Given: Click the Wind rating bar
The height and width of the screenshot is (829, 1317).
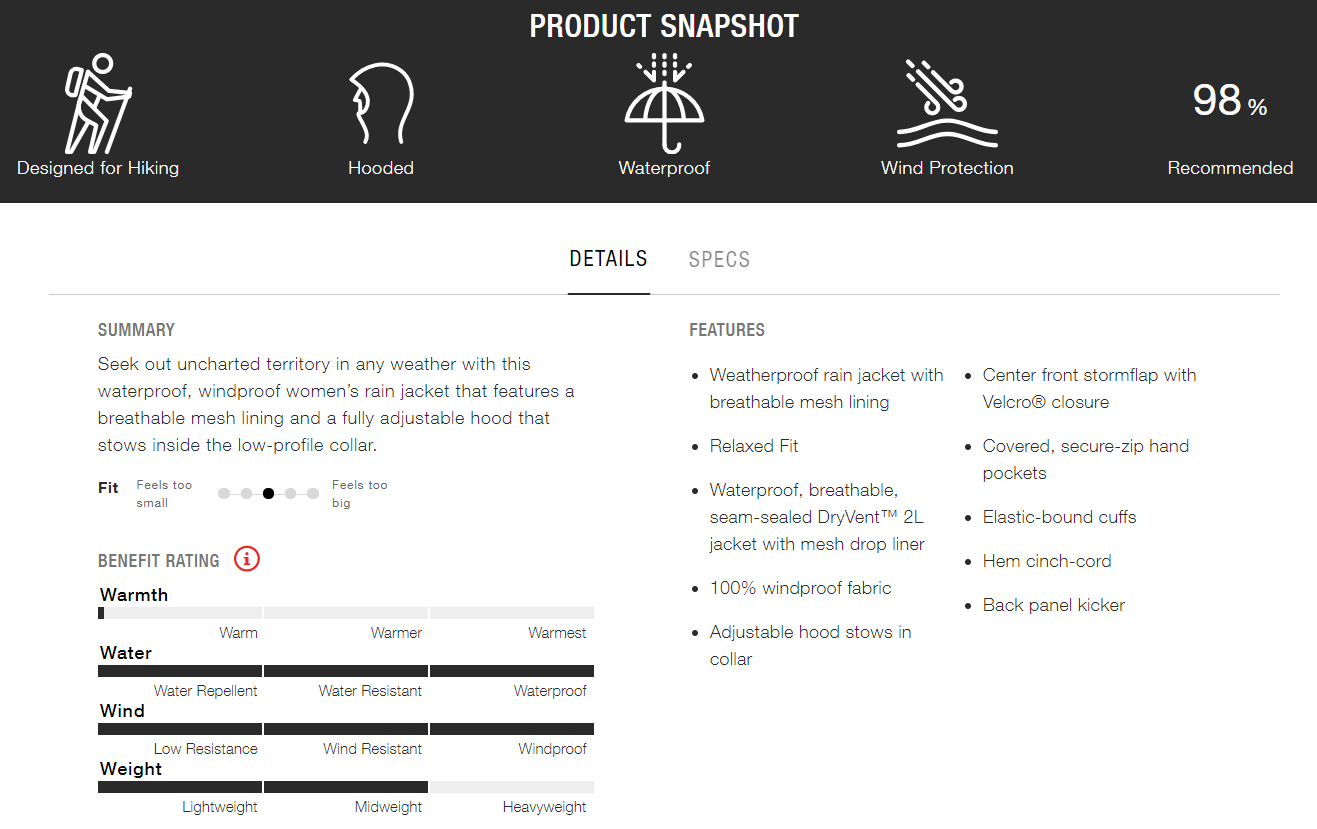Looking at the screenshot, I should (346, 729).
